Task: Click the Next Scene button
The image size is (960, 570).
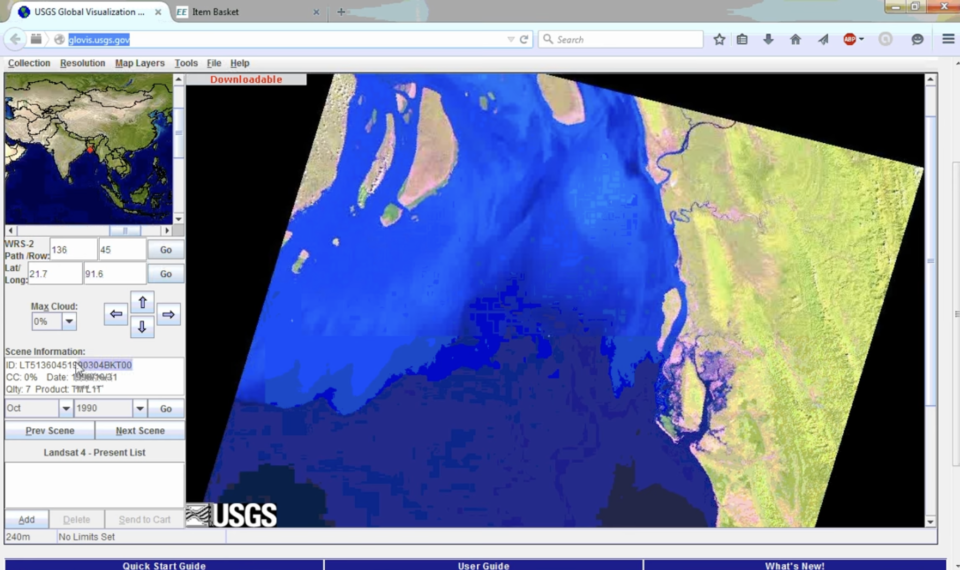Action: pyautogui.click(x=140, y=430)
